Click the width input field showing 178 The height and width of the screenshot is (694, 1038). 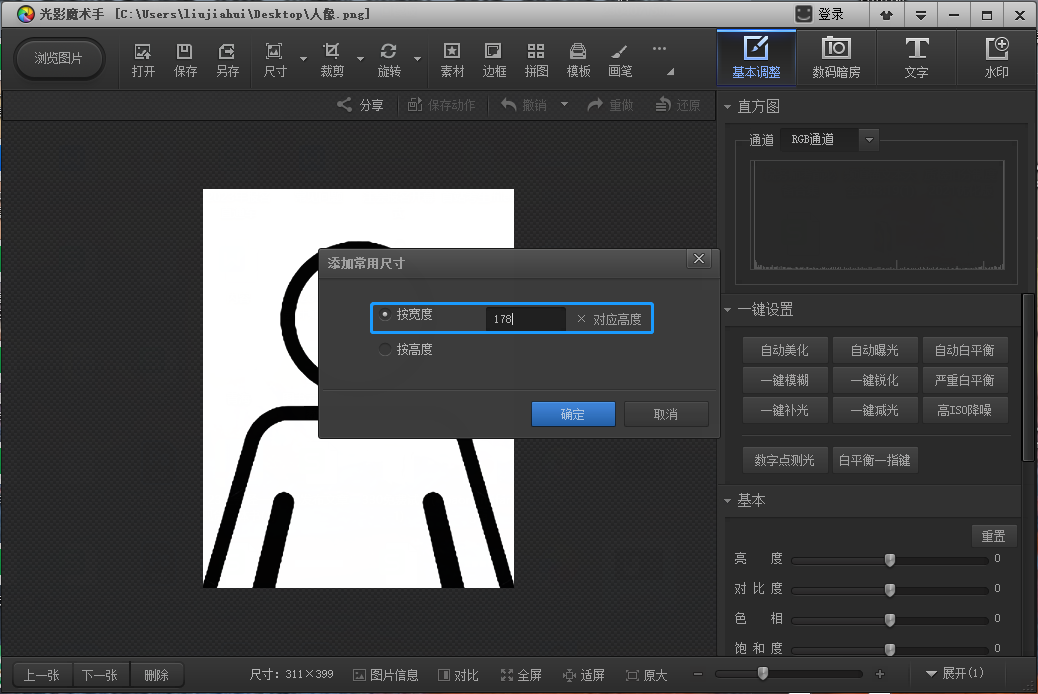pyautogui.click(x=526, y=319)
